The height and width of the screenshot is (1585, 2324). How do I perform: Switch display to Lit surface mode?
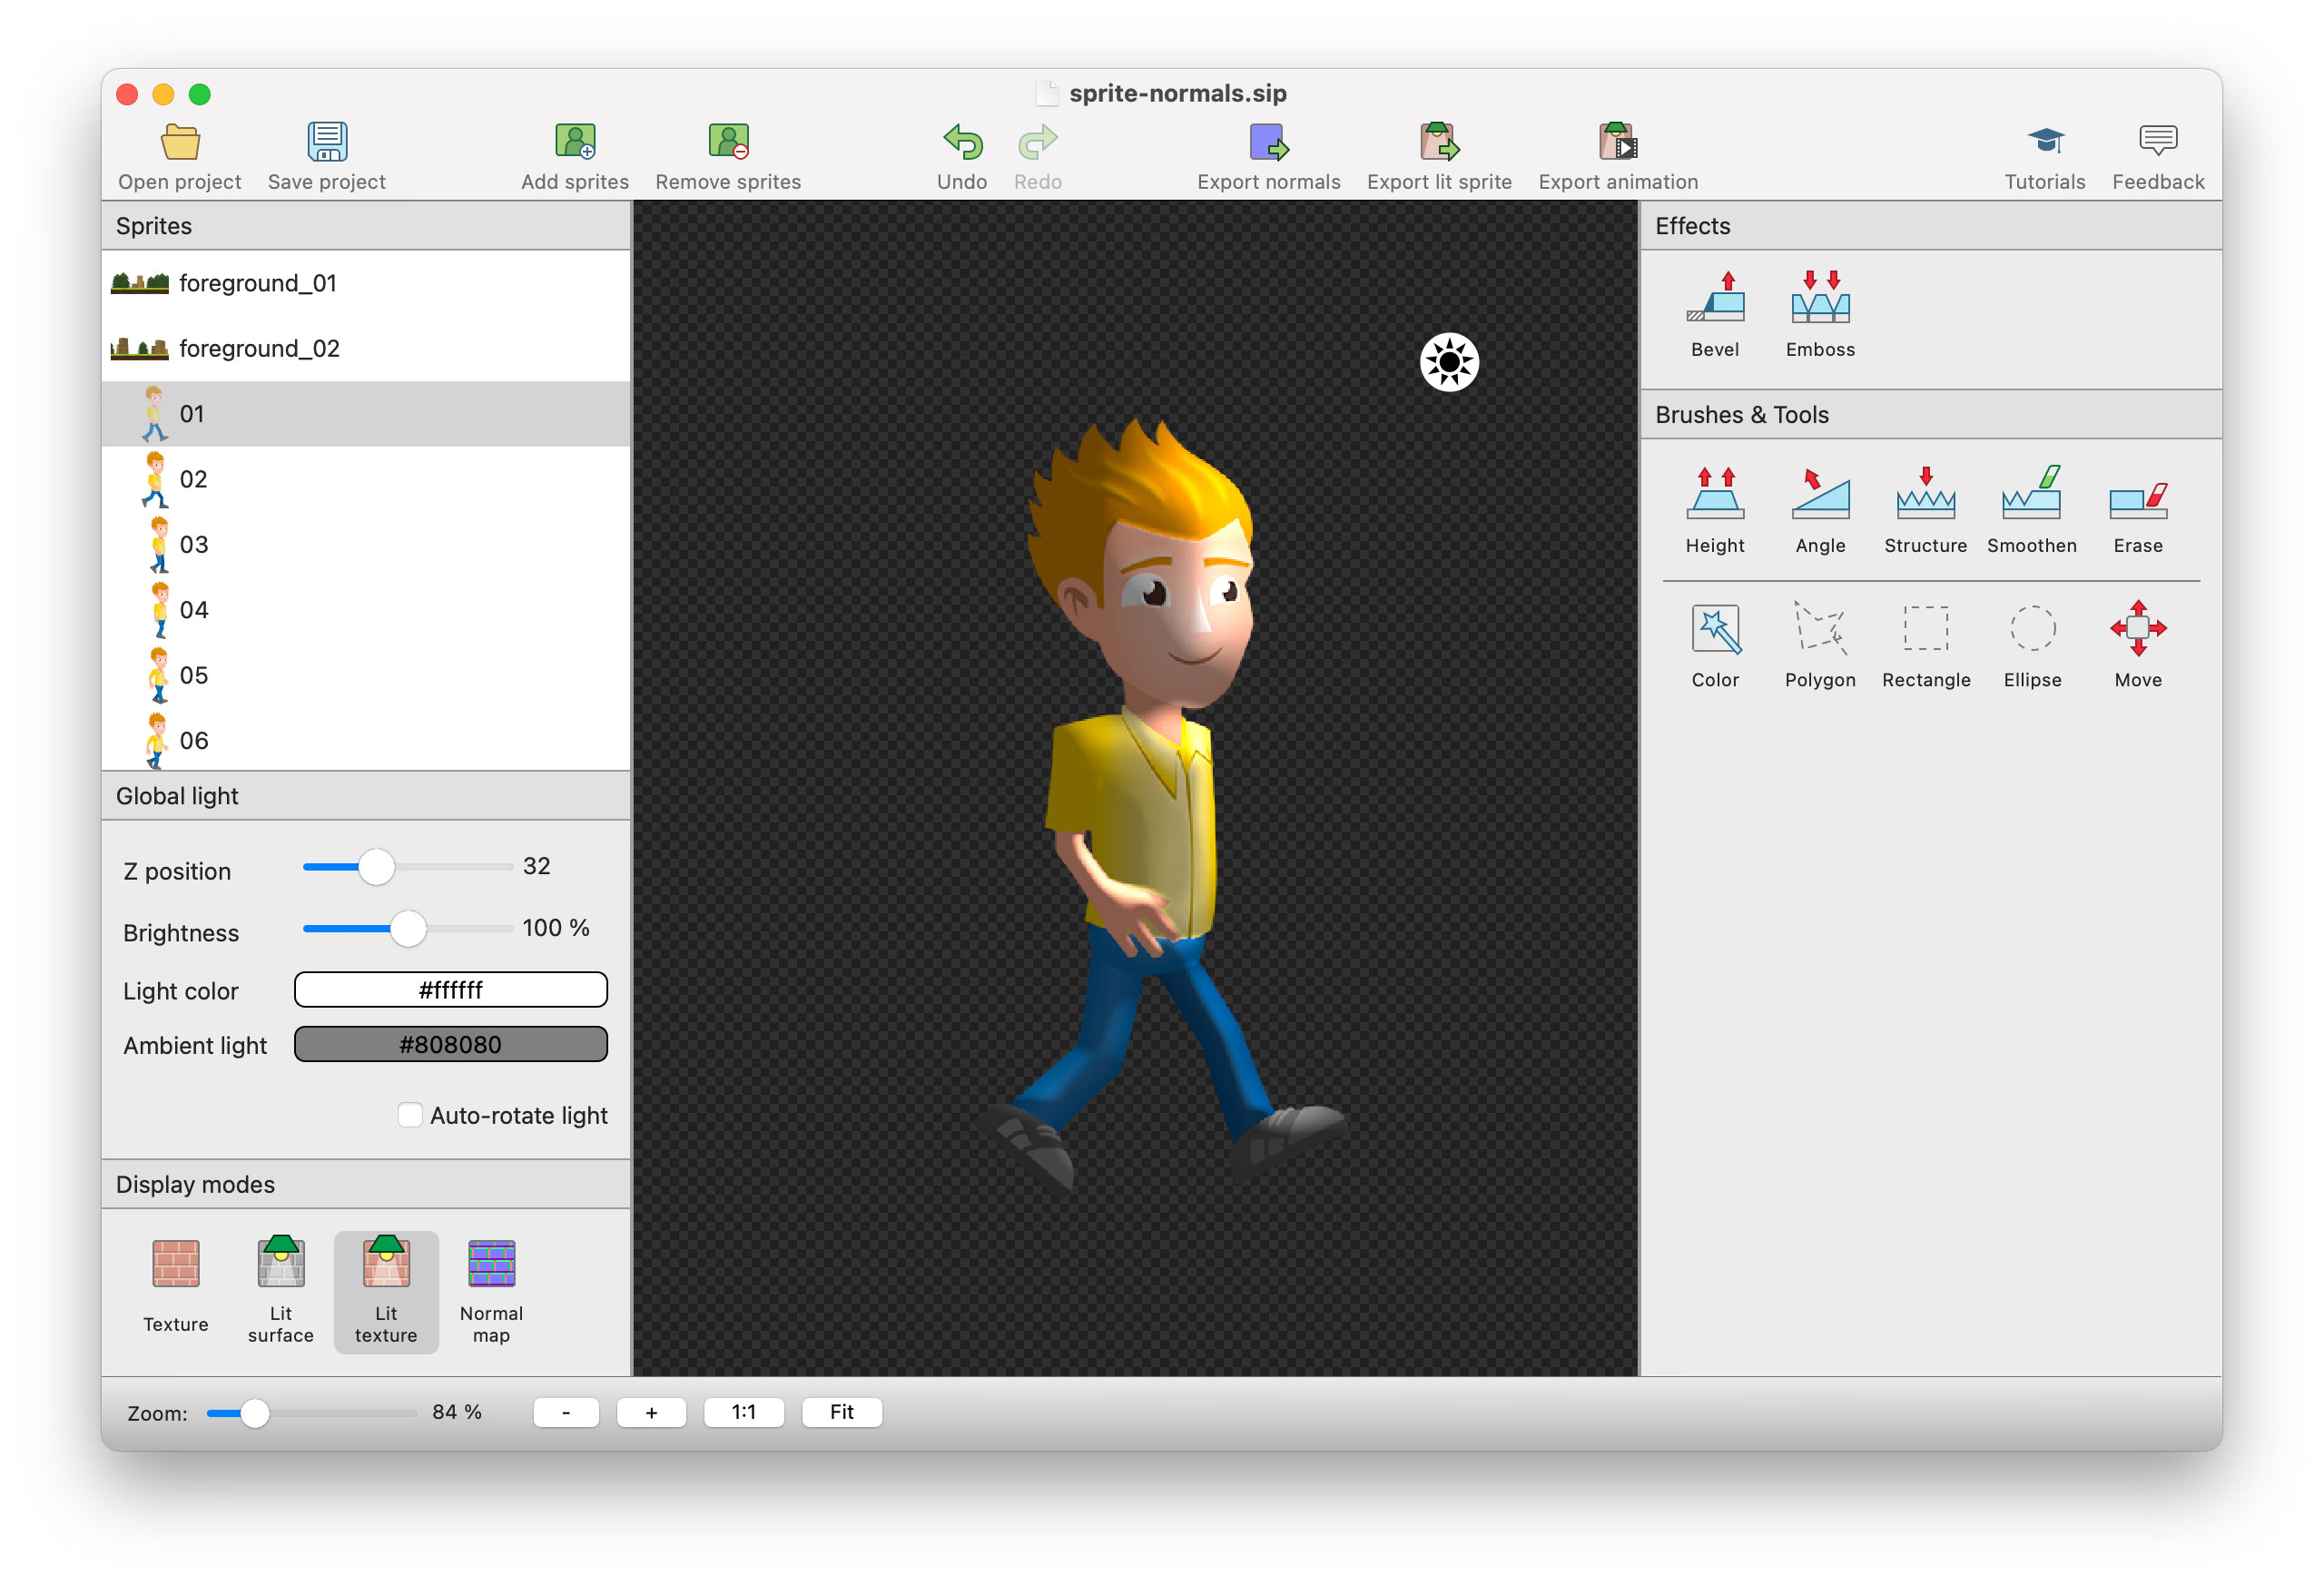(x=281, y=1291)
